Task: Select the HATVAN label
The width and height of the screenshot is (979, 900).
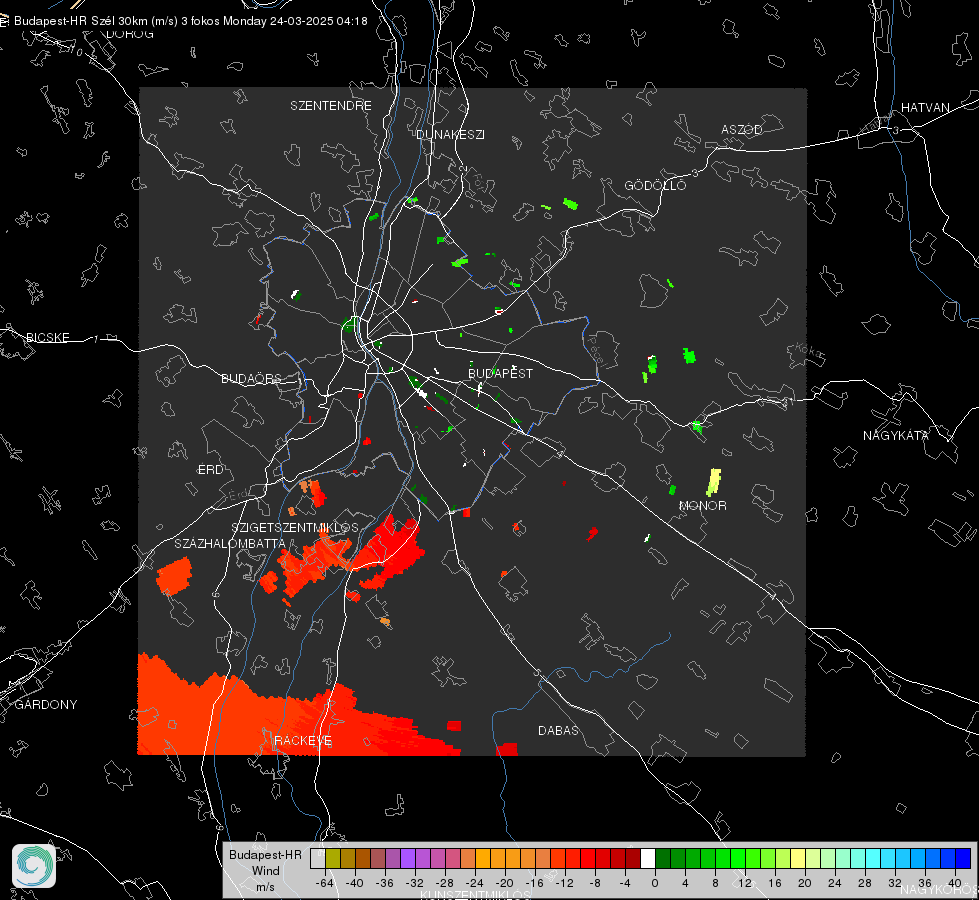Action: [925, 107]
